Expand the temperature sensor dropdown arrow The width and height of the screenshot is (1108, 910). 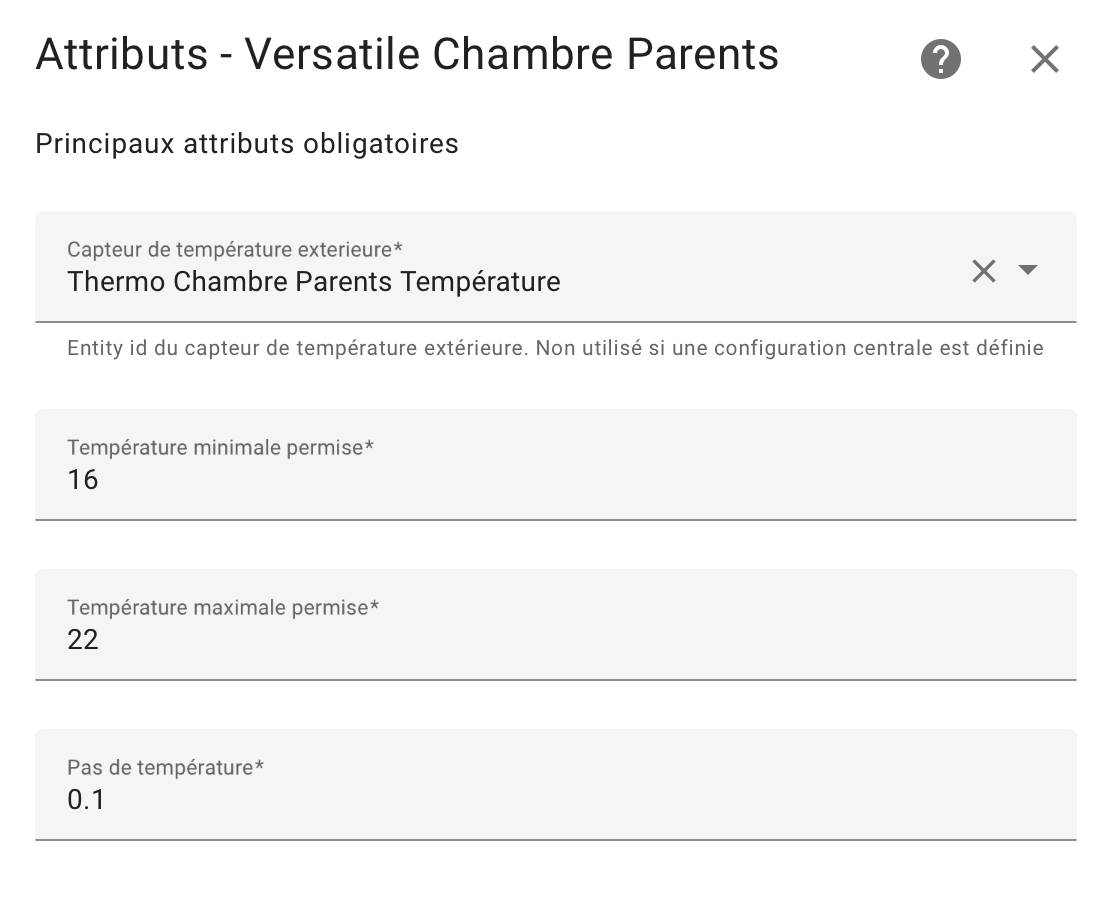pyautogui.click(x=1027, y=269)
